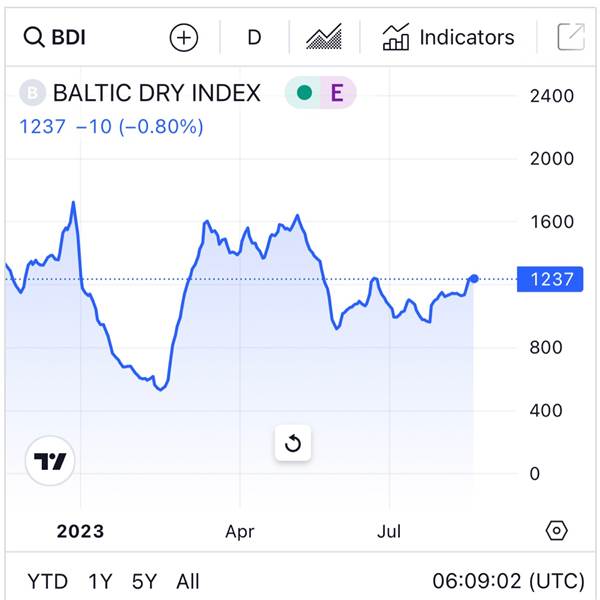Open the TradingView logo link
Screen dimensions: 600x600
(50, 461)
